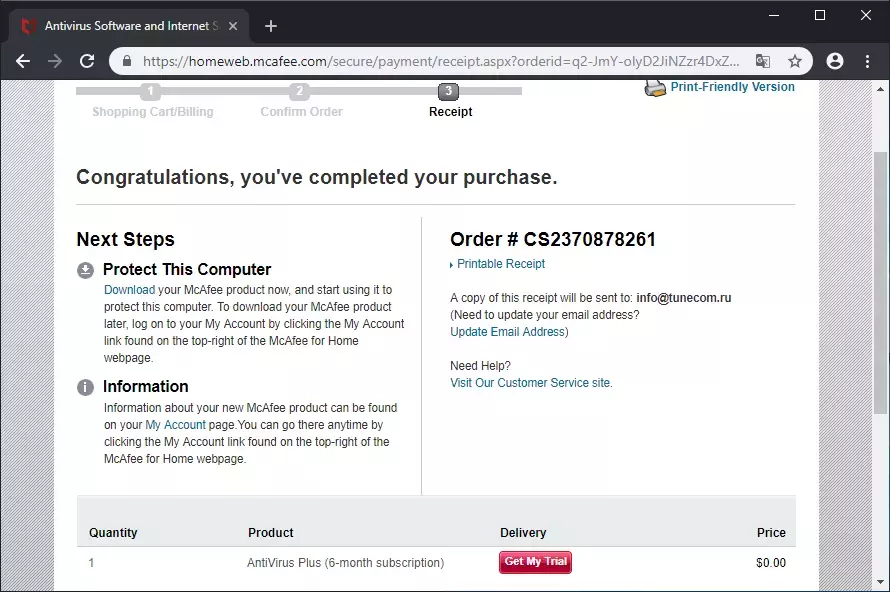Click the browser forward arrow

point(55,61)
